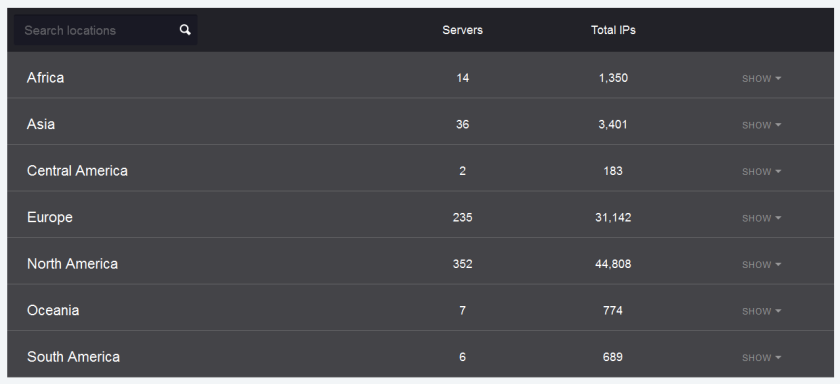Show South America server list
This screenshot has width=840, height=384.
point(761,358)
